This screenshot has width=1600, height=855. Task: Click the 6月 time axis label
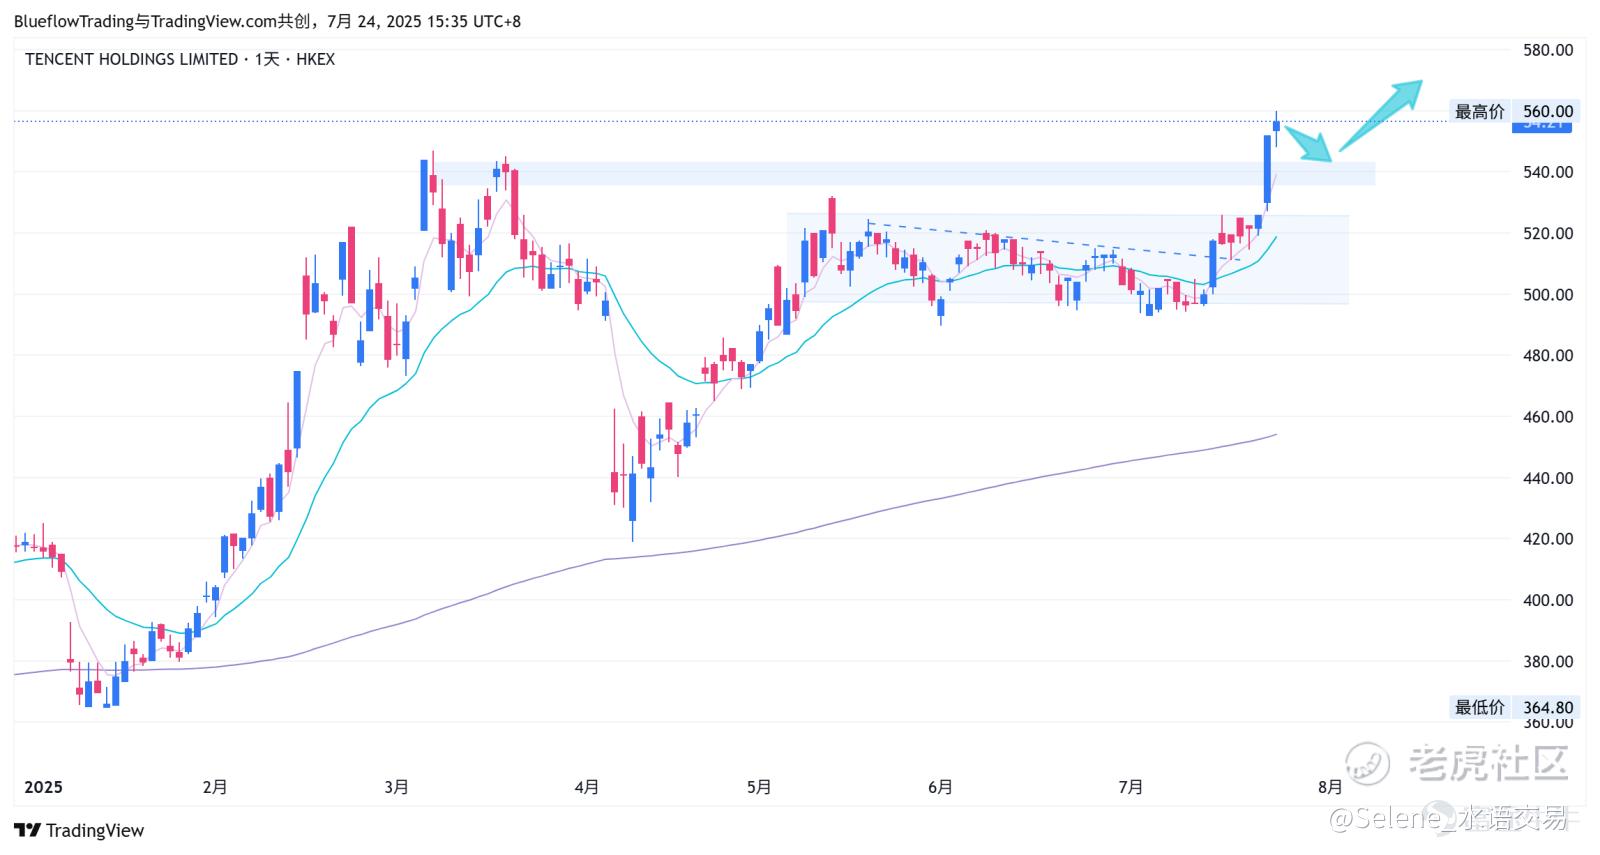click(940, 787)
